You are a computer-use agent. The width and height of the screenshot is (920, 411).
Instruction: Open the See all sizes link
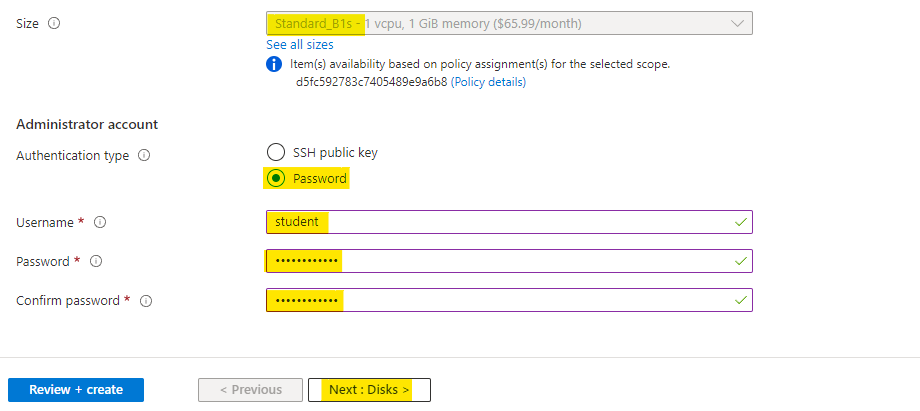point(300,45)
